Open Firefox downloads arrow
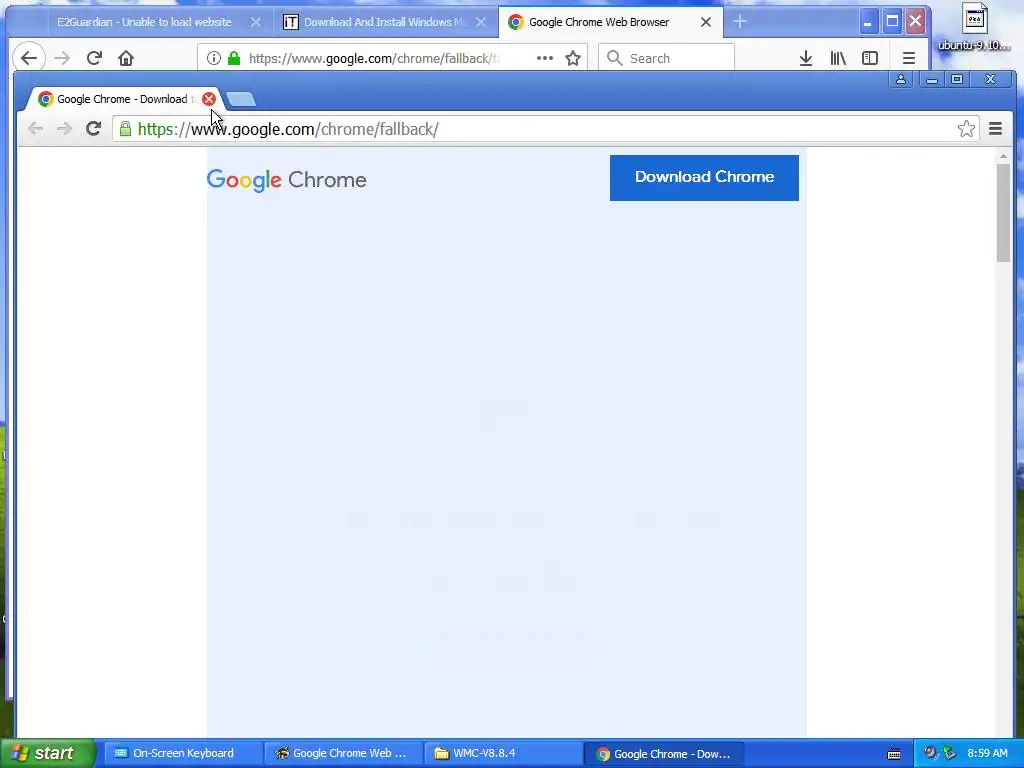Viewport: 1024px width, 768px height. (x=806, y=58)
